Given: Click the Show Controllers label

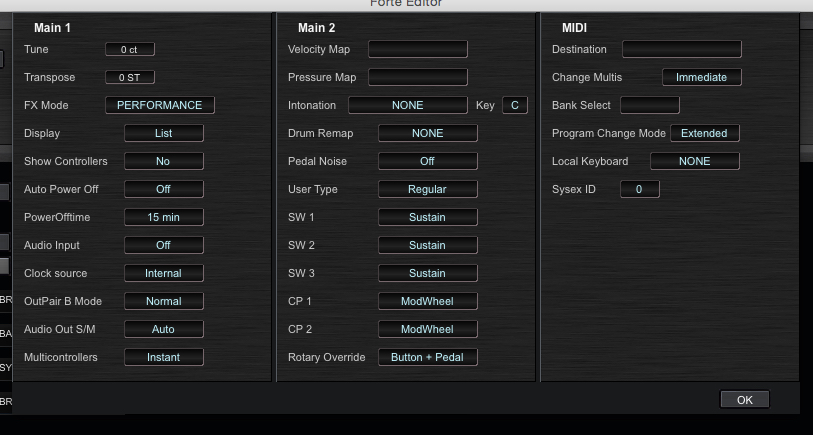Looking at the screenshot, I should tap(66, 161).
